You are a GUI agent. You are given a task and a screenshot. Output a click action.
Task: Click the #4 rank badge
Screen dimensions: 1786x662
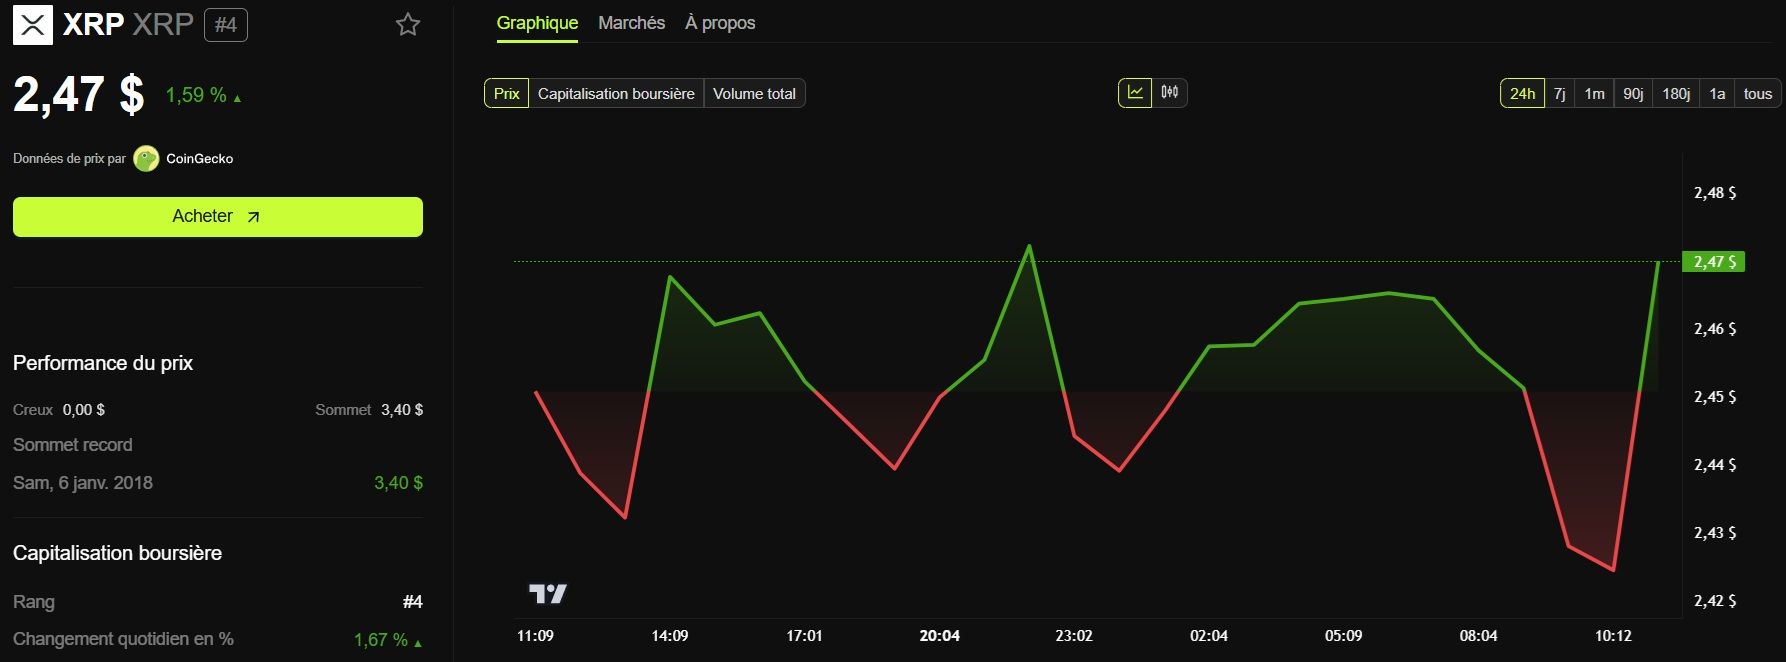(x=226, y=25)
